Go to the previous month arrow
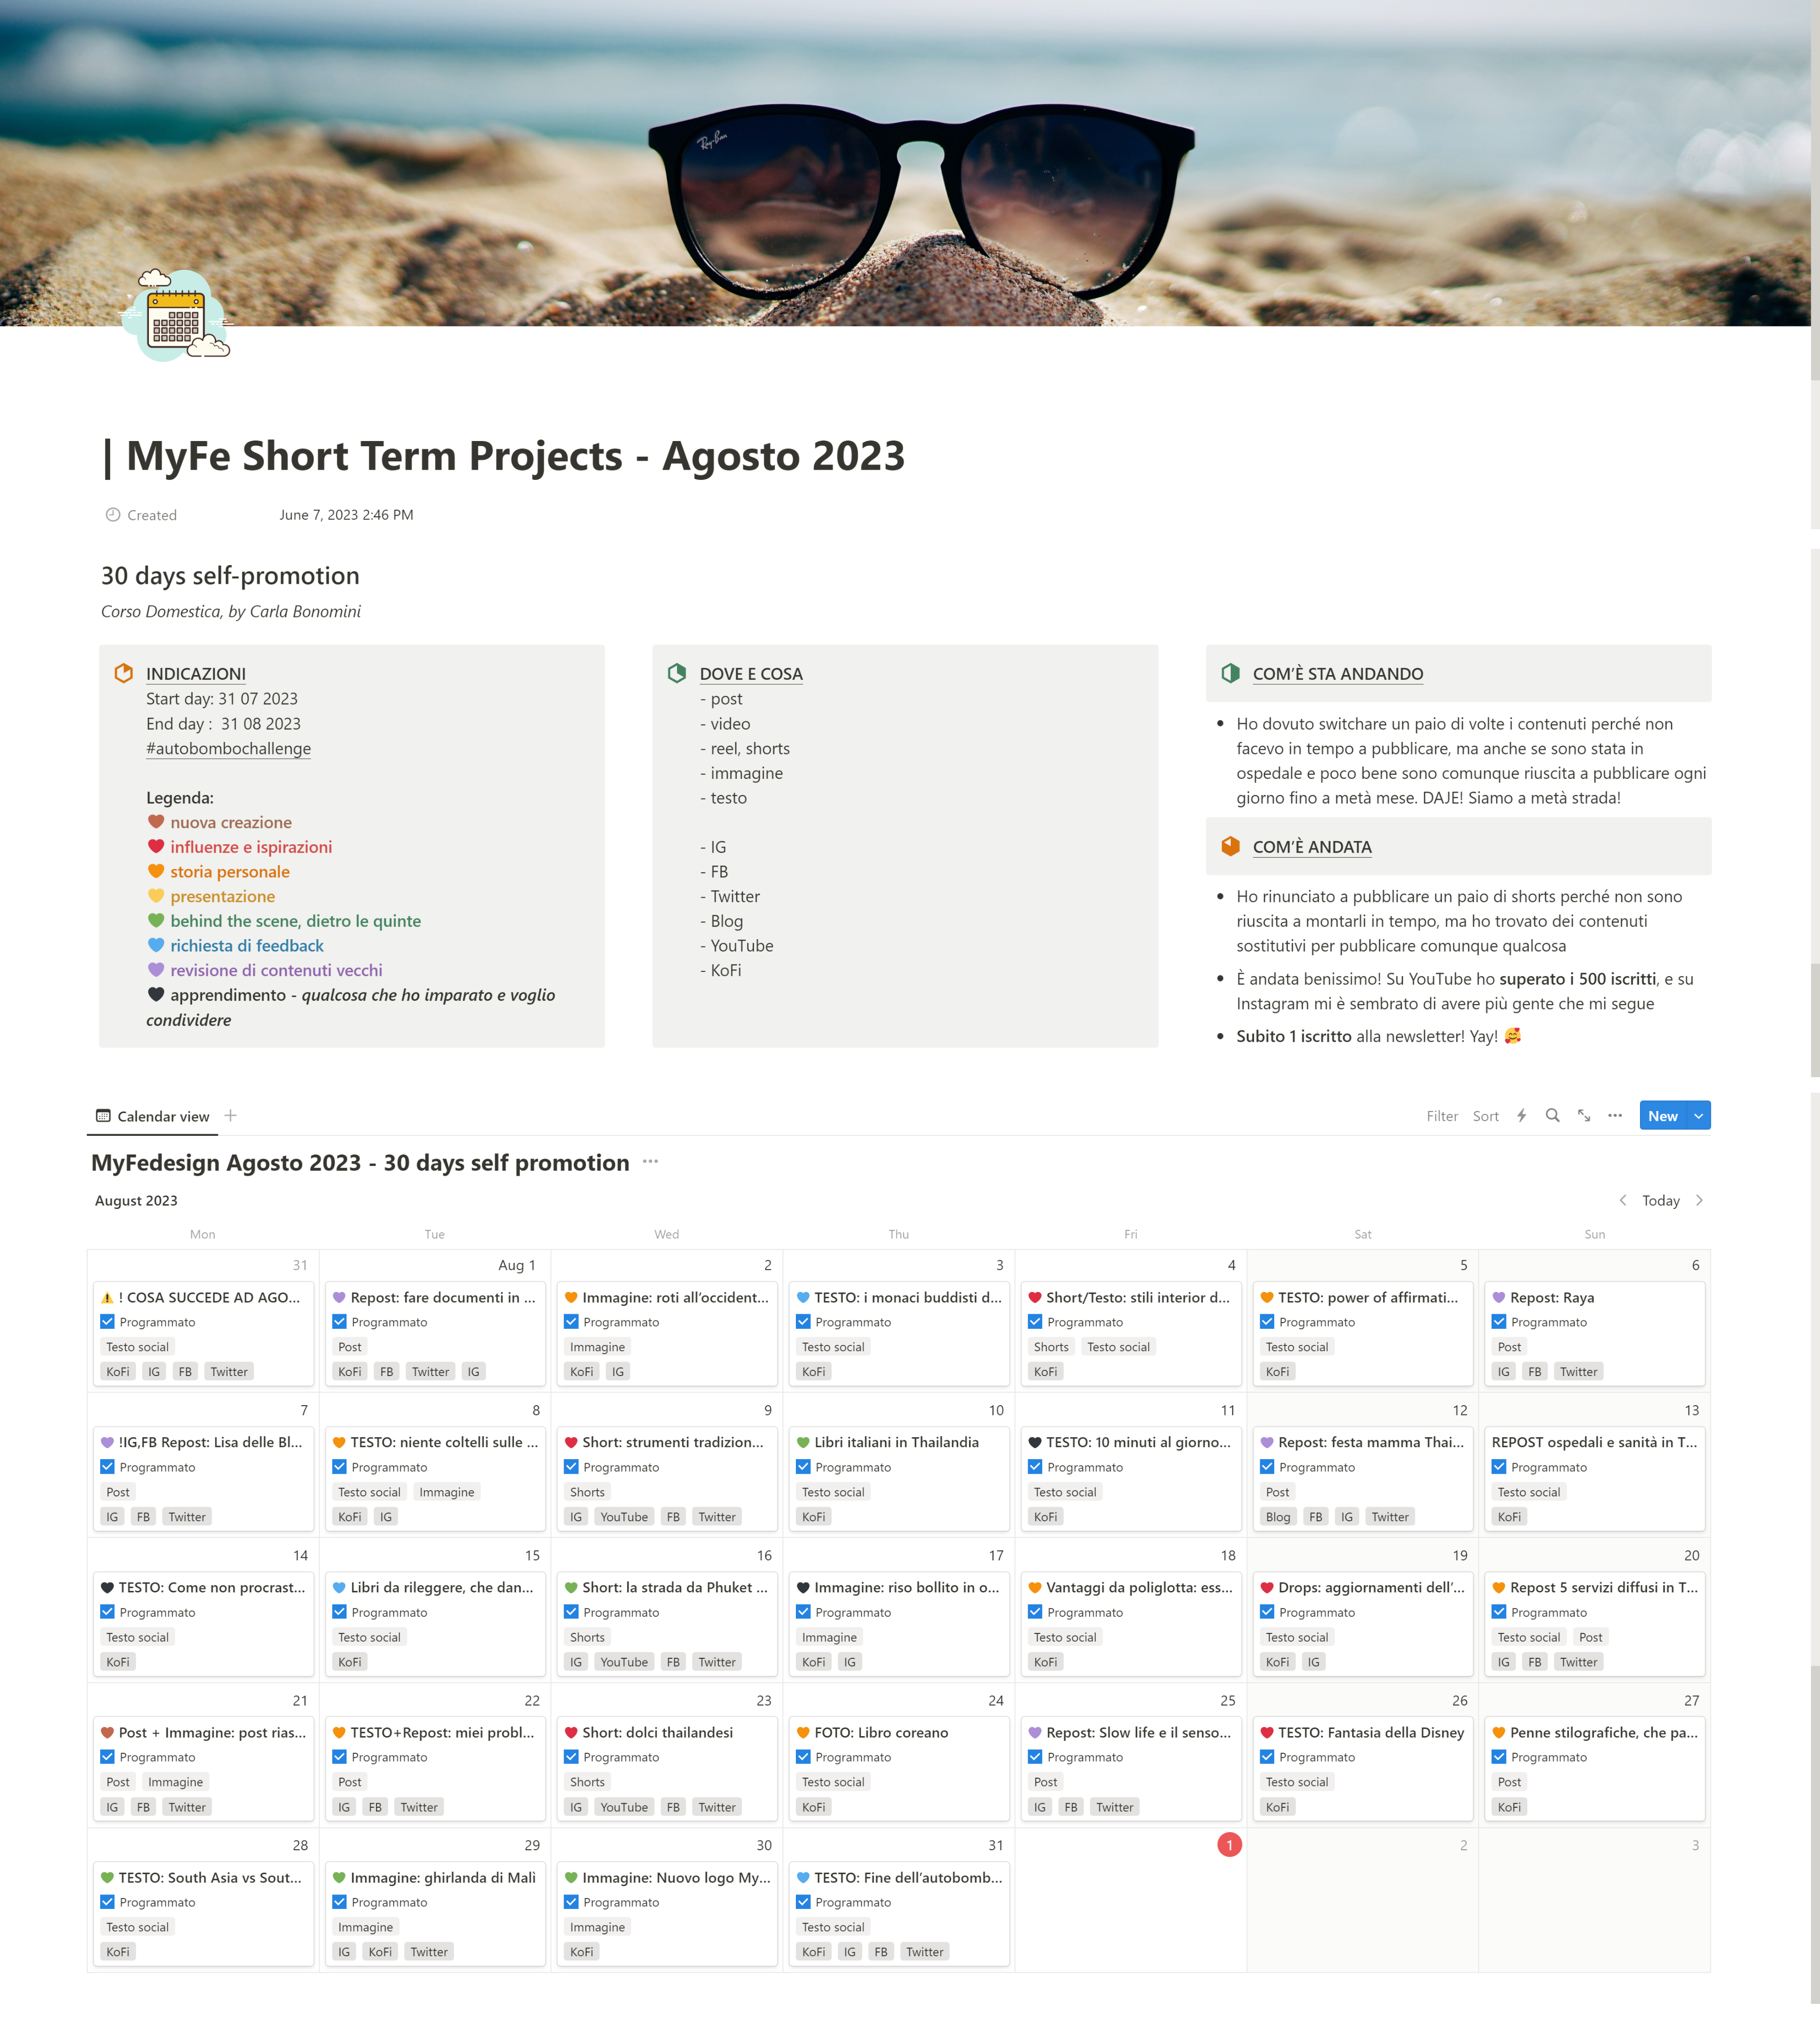Image resolution: width=1820 pixels, height=2021 pixels. [1622, 1200]
